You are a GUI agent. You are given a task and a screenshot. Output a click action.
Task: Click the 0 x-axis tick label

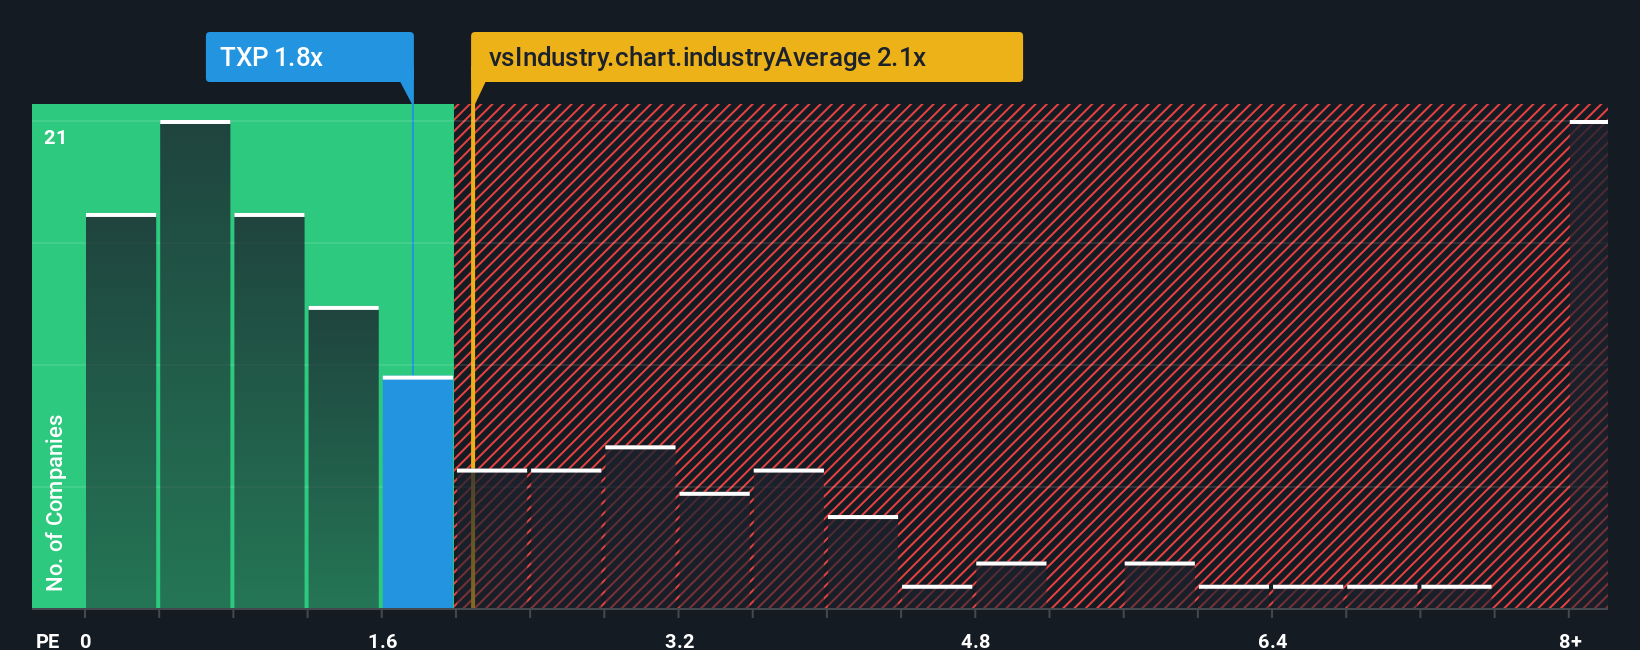pos(86,640)
